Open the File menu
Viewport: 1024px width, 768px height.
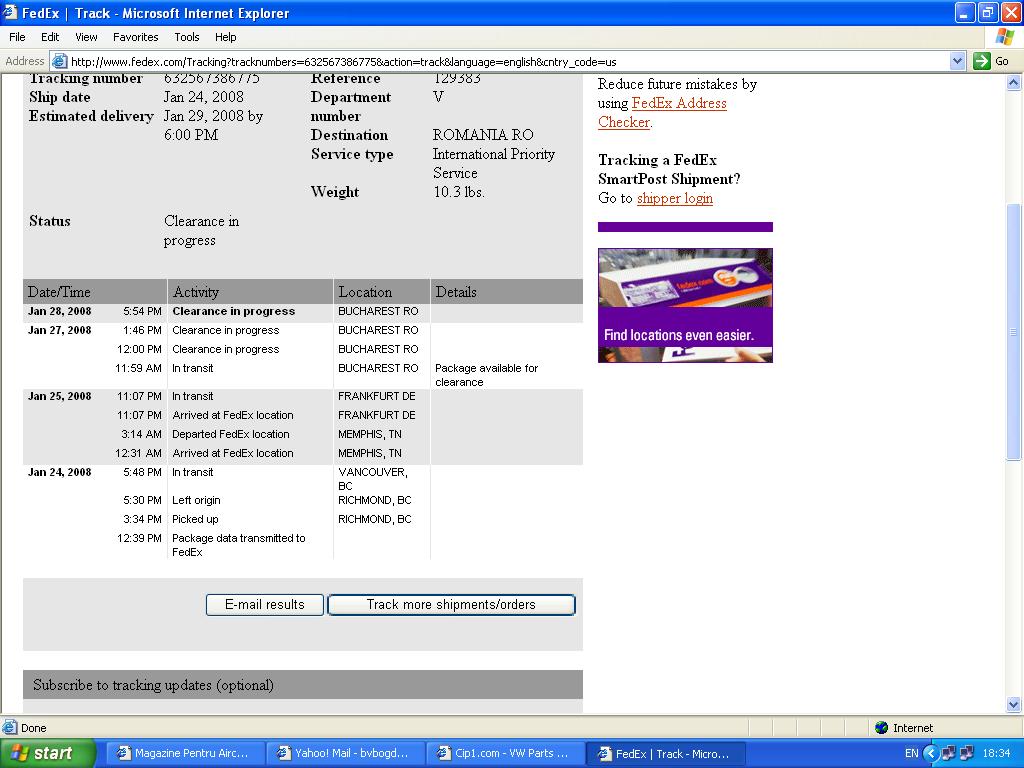pos(17,37)
